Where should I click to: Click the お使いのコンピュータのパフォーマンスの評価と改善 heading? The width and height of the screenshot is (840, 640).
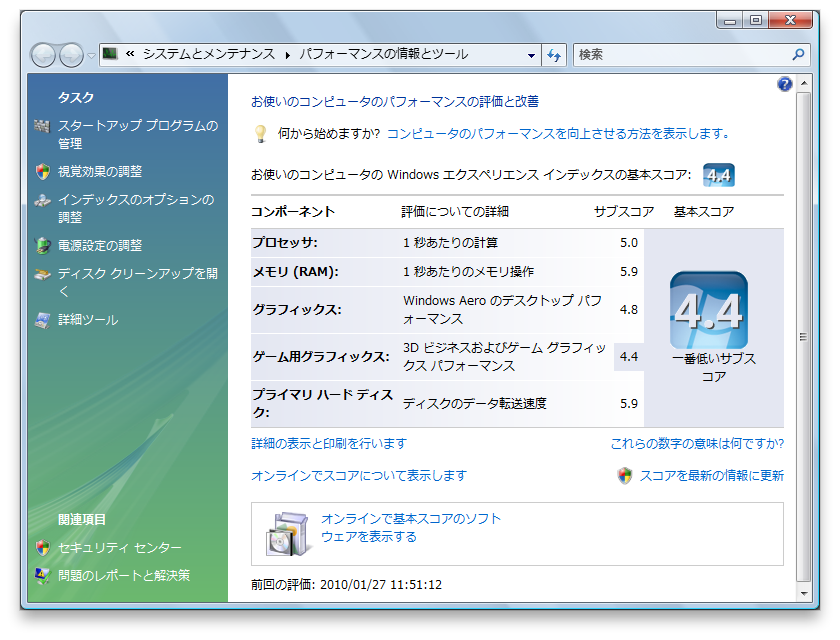coord(395,102)
